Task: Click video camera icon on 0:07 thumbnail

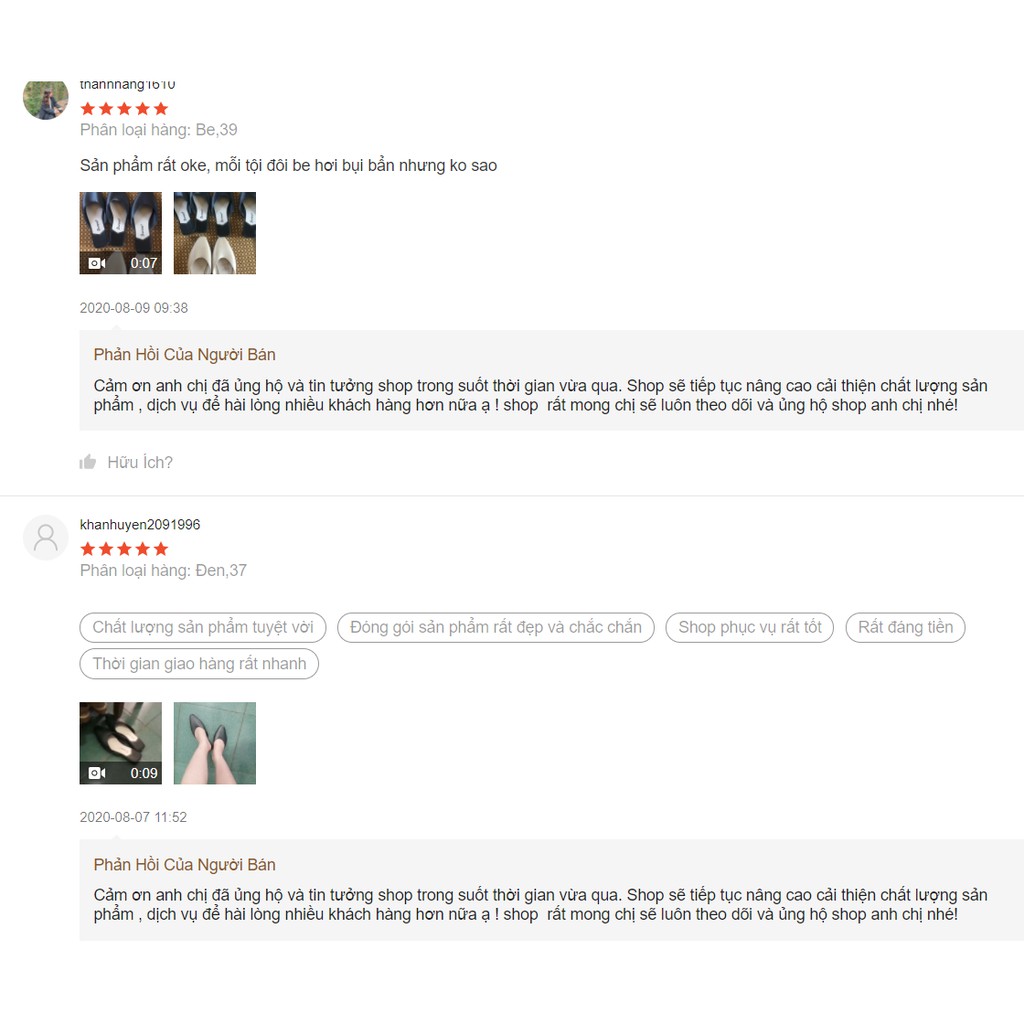Action: (x=97, y=263)
